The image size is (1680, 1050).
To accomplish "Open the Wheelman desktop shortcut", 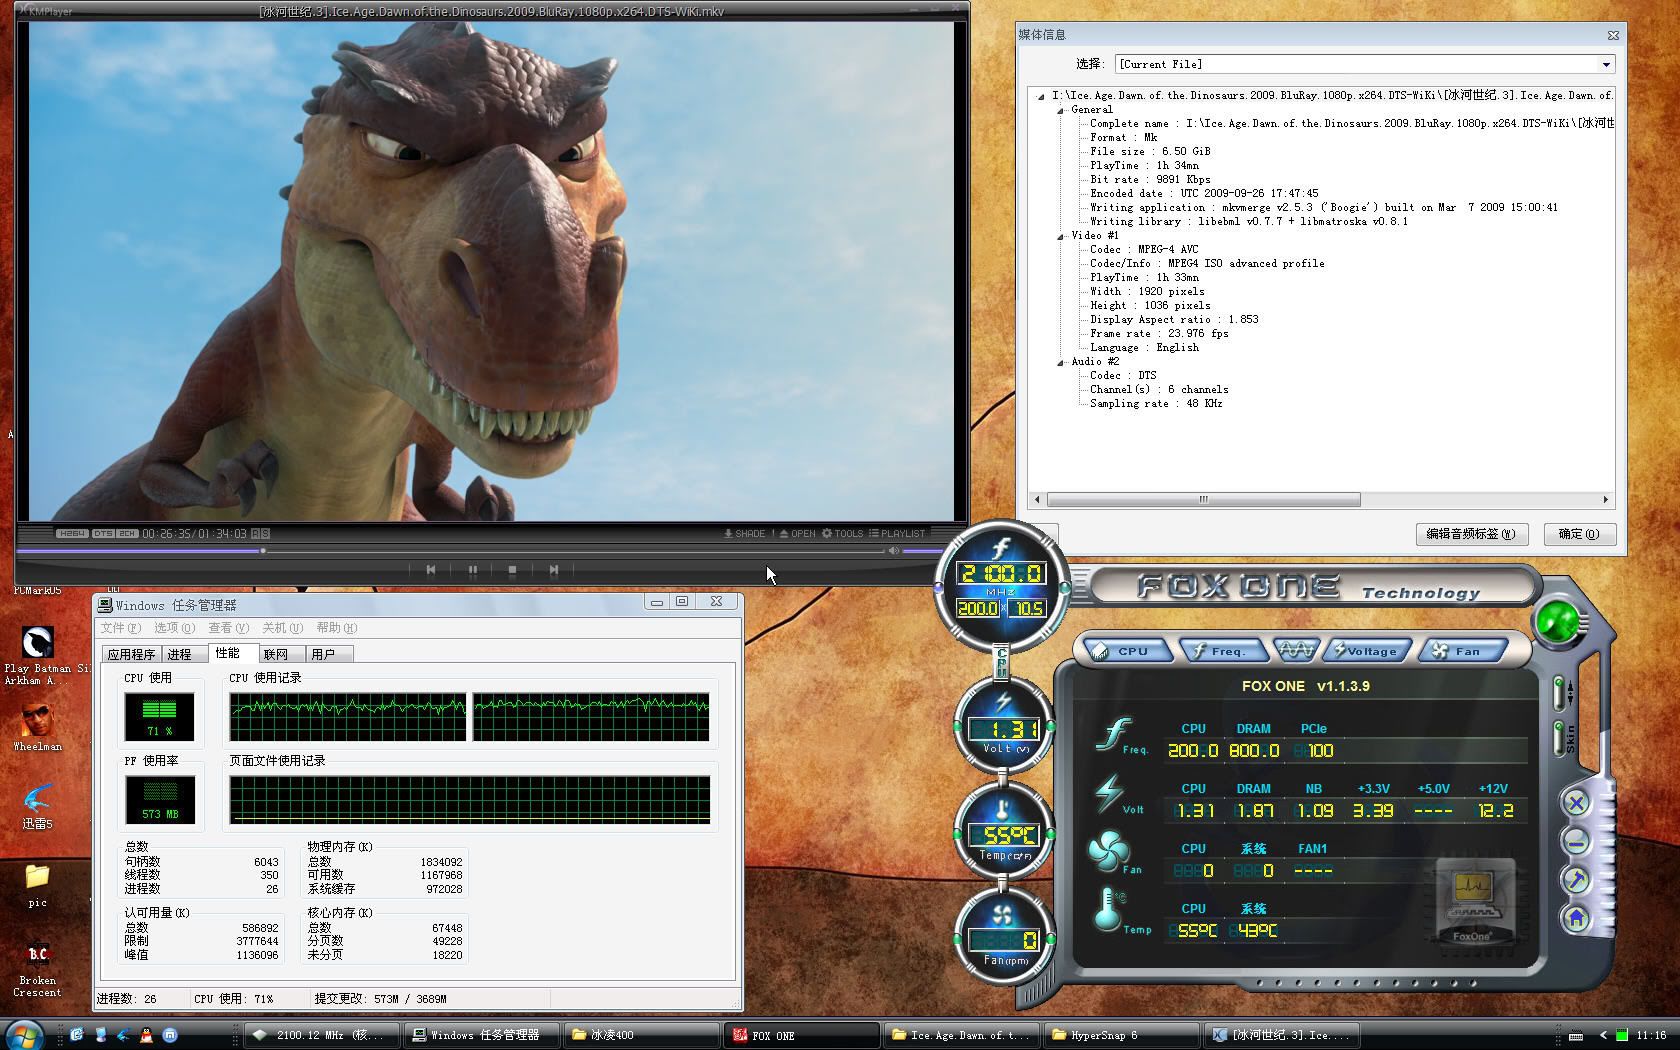I will (x=37, y=722).
